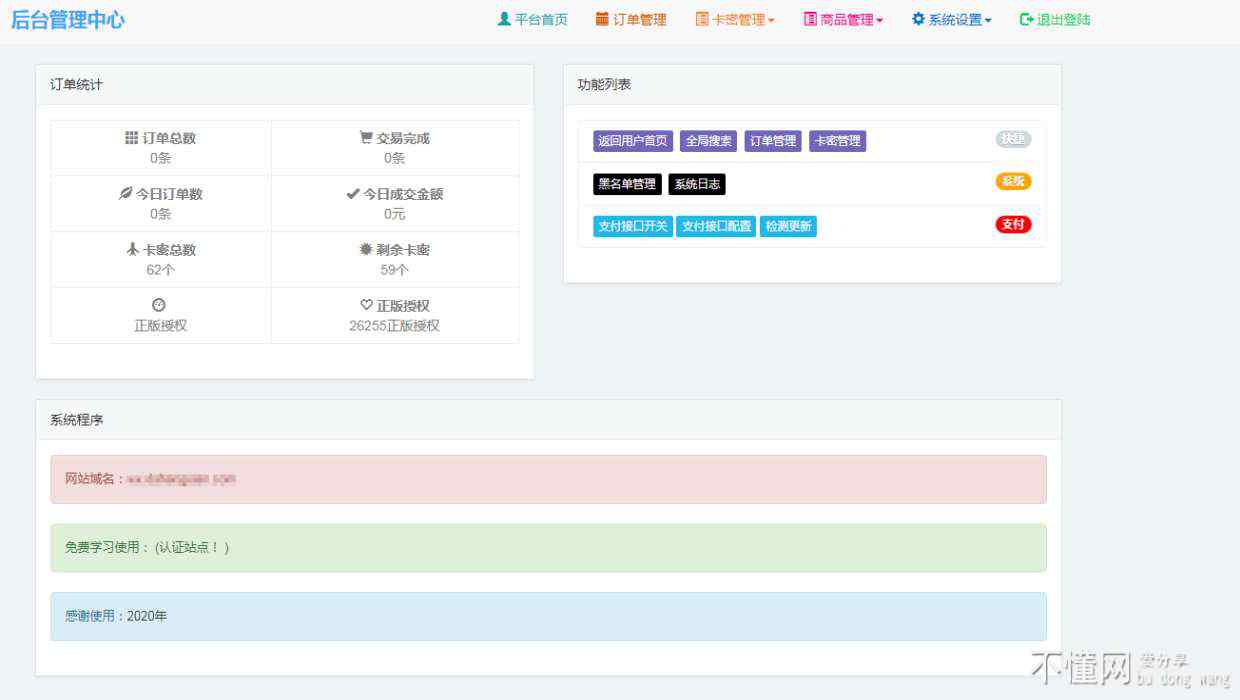Screen dimensions: 1240x700
Task: Click the purple 卡密管理 button
Action: (x=837, y=141)
